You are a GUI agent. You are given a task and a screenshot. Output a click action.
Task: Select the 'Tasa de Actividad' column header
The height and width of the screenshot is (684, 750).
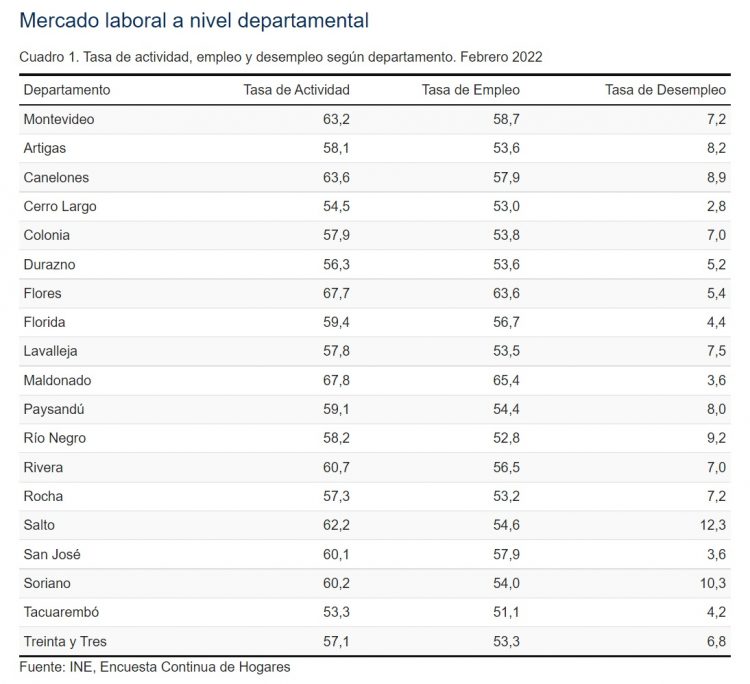[296, 90]
